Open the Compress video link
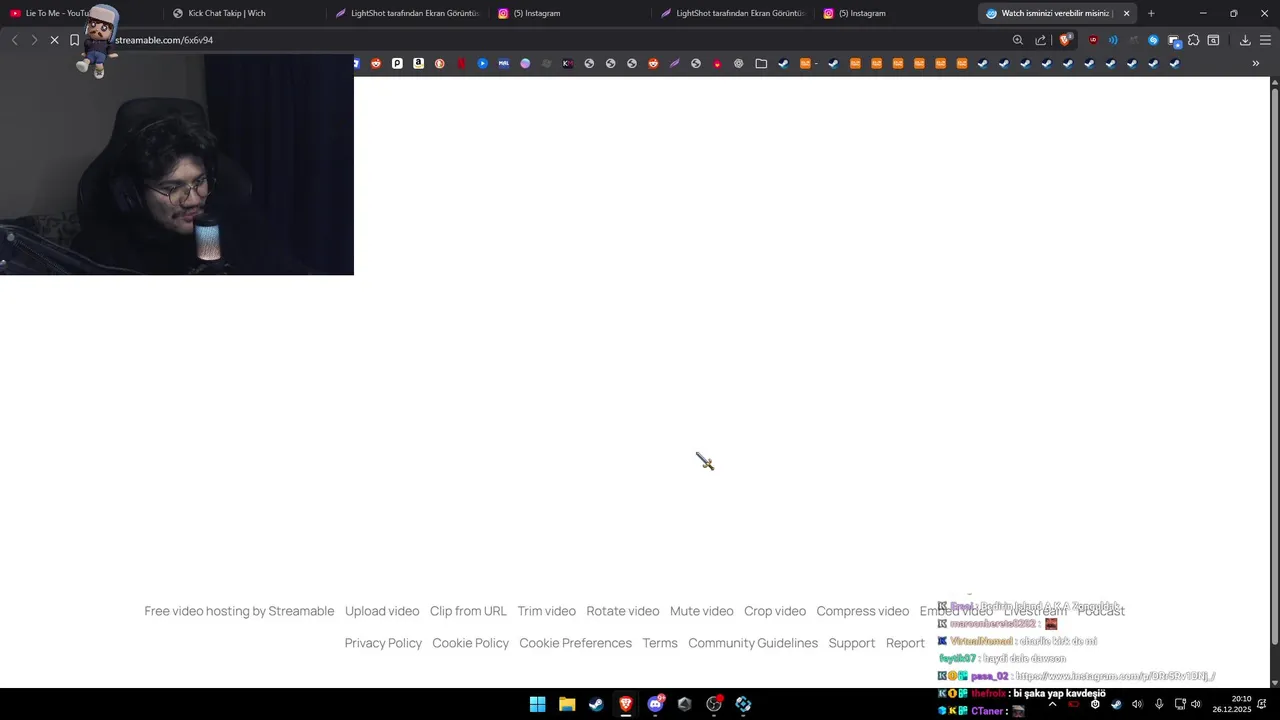Viewport: 1280px width, 720px height. click(862, 611)
